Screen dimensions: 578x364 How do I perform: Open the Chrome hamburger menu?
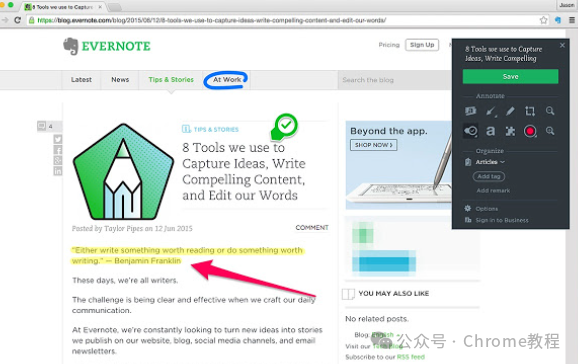[x=572, y=20]
